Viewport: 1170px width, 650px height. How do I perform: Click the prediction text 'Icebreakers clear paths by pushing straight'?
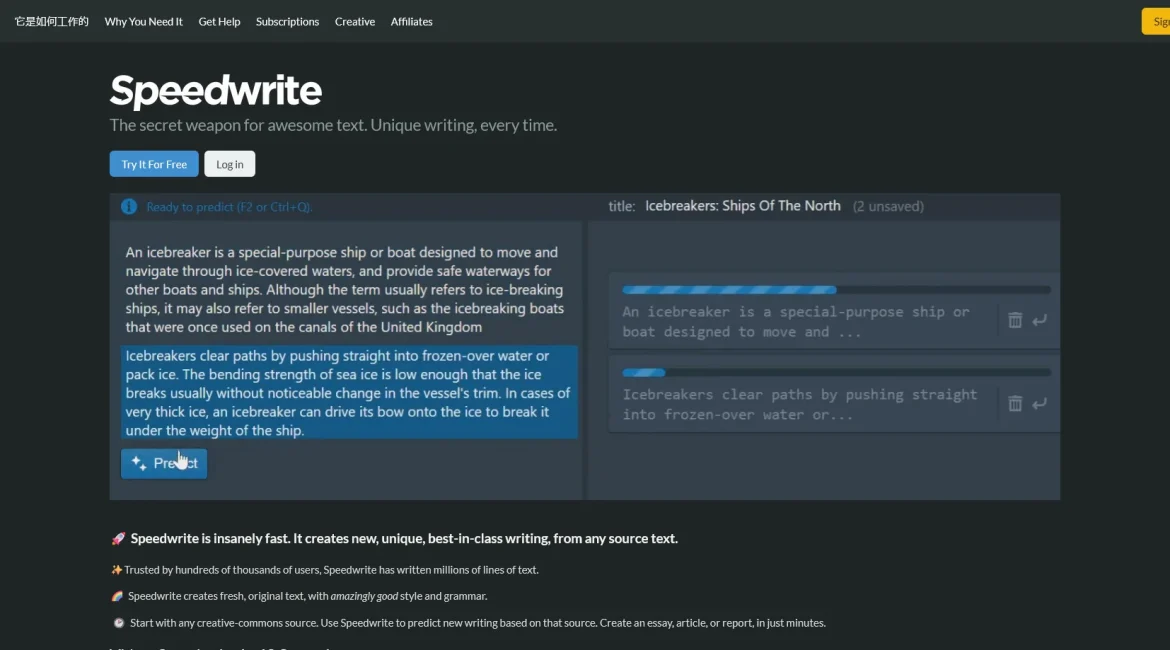pyautogui.click(x=800, y=404)
